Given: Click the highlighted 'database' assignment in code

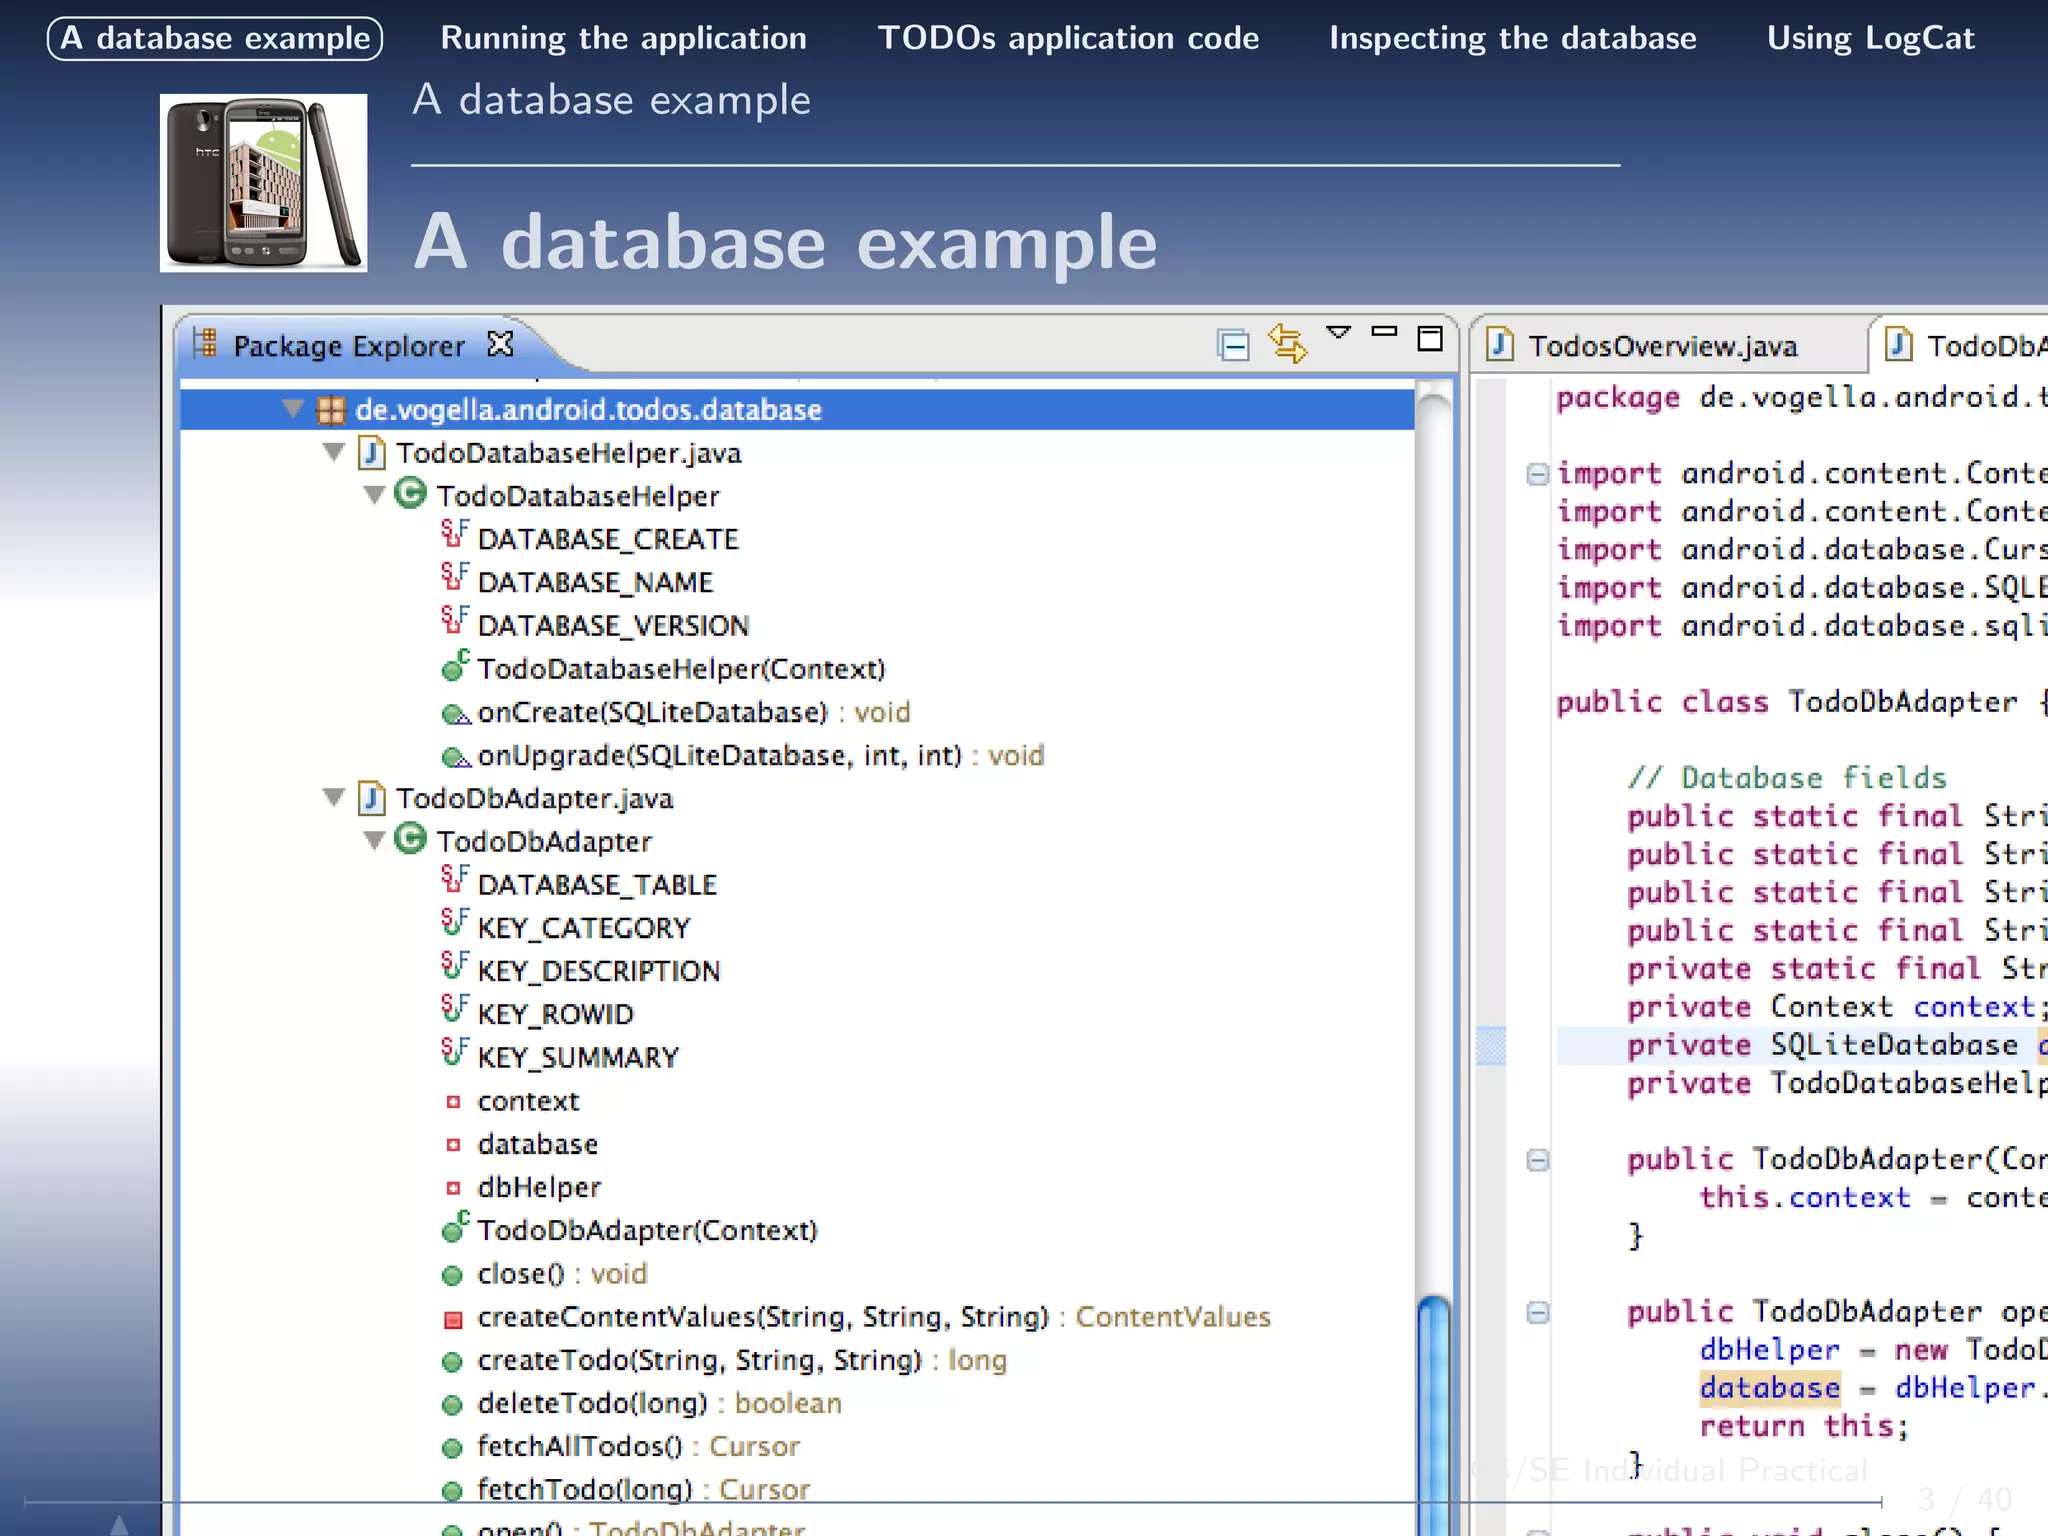Looking at the screenshot, I should [x=1769, y=1388].
